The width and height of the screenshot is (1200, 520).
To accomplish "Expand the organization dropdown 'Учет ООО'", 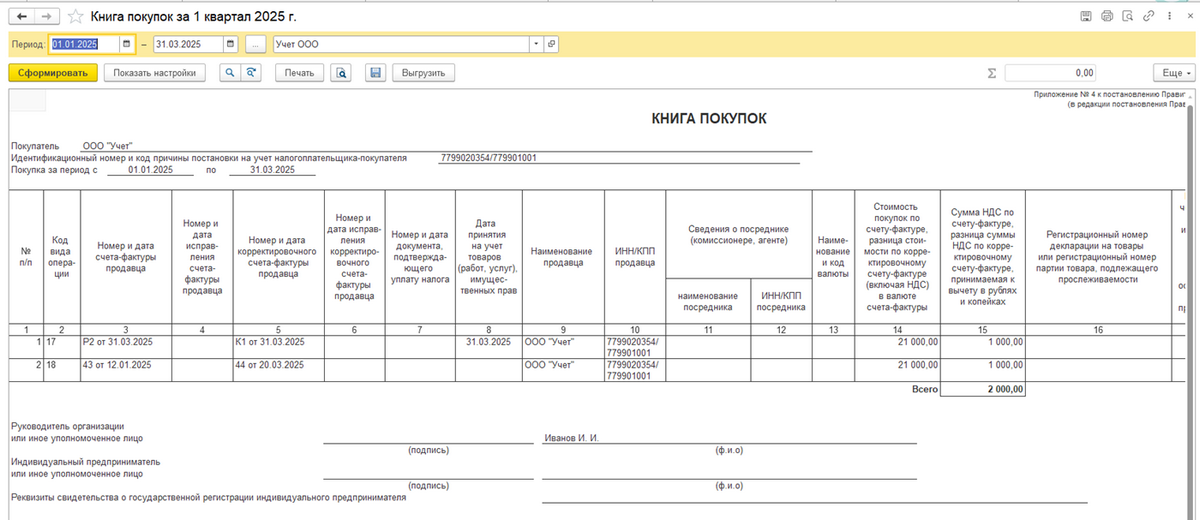I will (536, 45).
